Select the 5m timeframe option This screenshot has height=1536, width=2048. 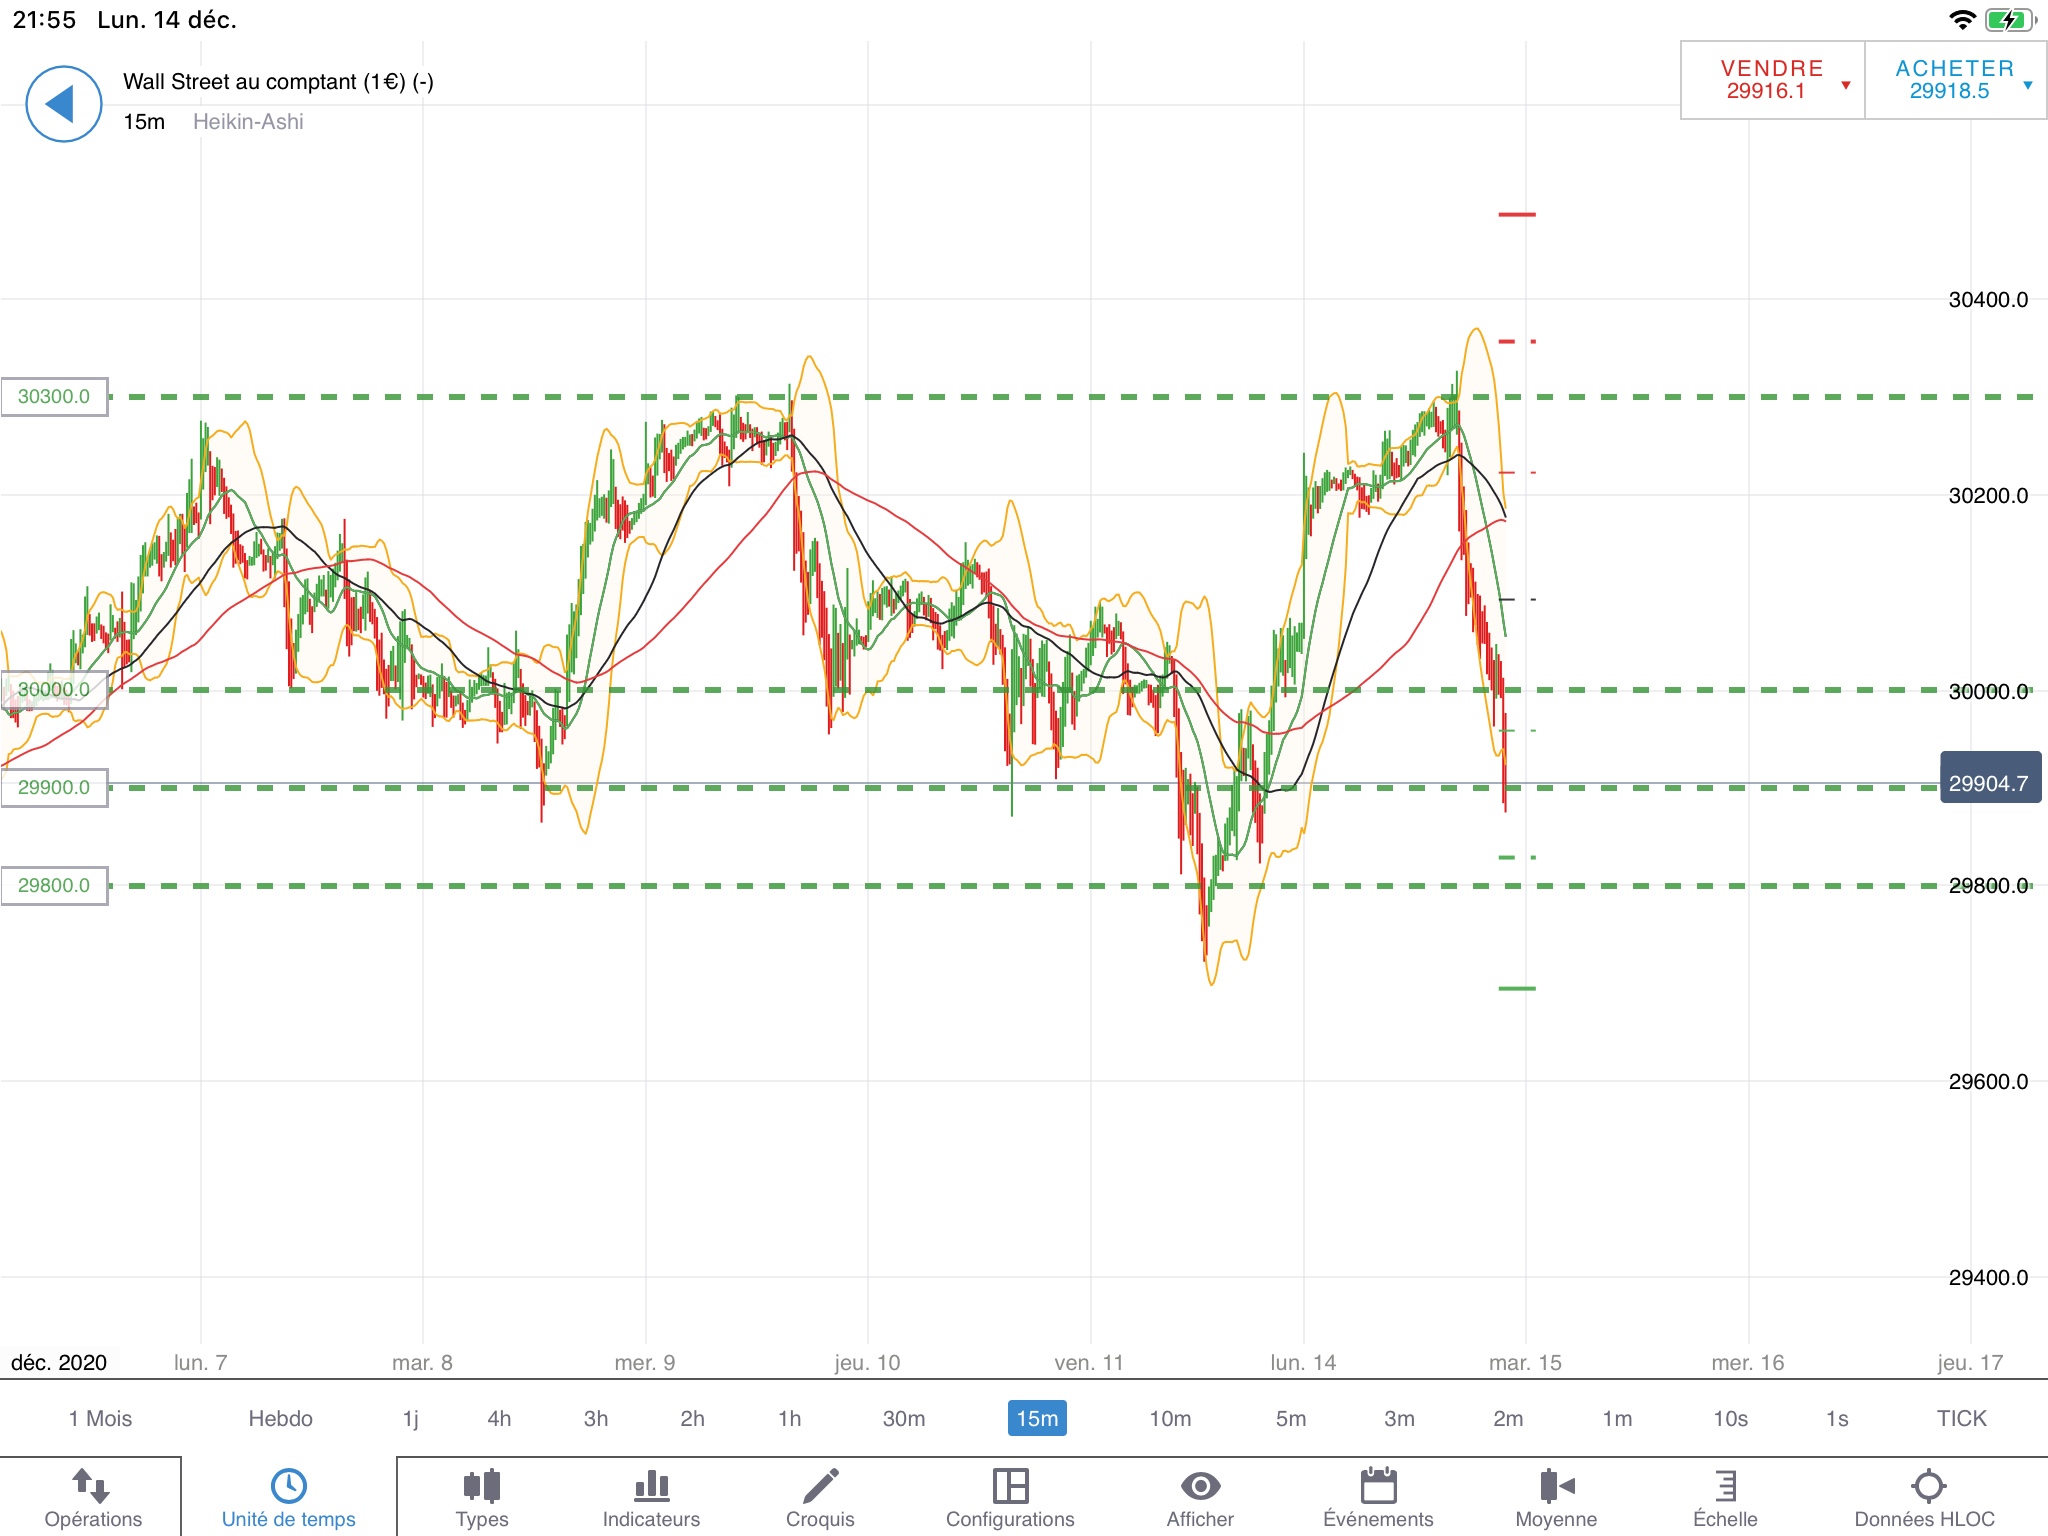coord(1290,1418)
